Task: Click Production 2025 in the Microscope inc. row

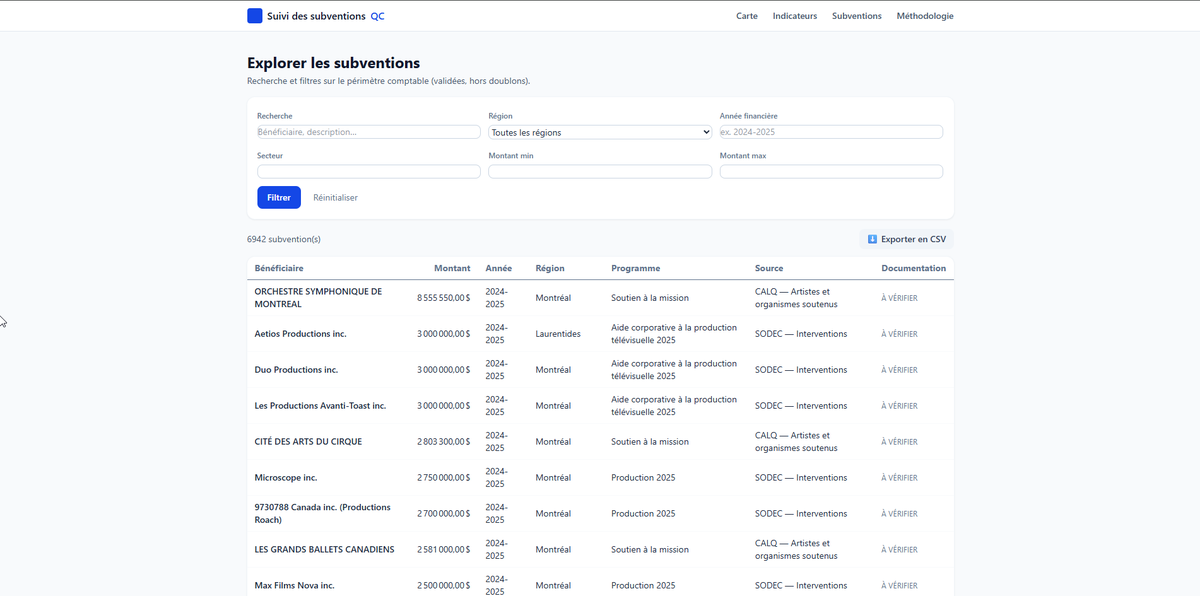Action: click(643, 478)
